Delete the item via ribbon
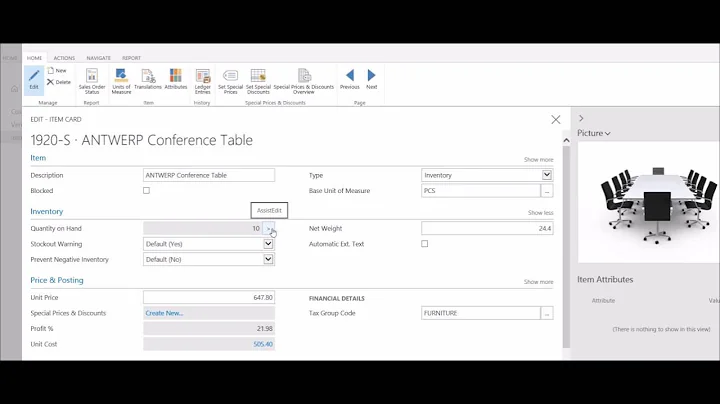 click(59, 82)
